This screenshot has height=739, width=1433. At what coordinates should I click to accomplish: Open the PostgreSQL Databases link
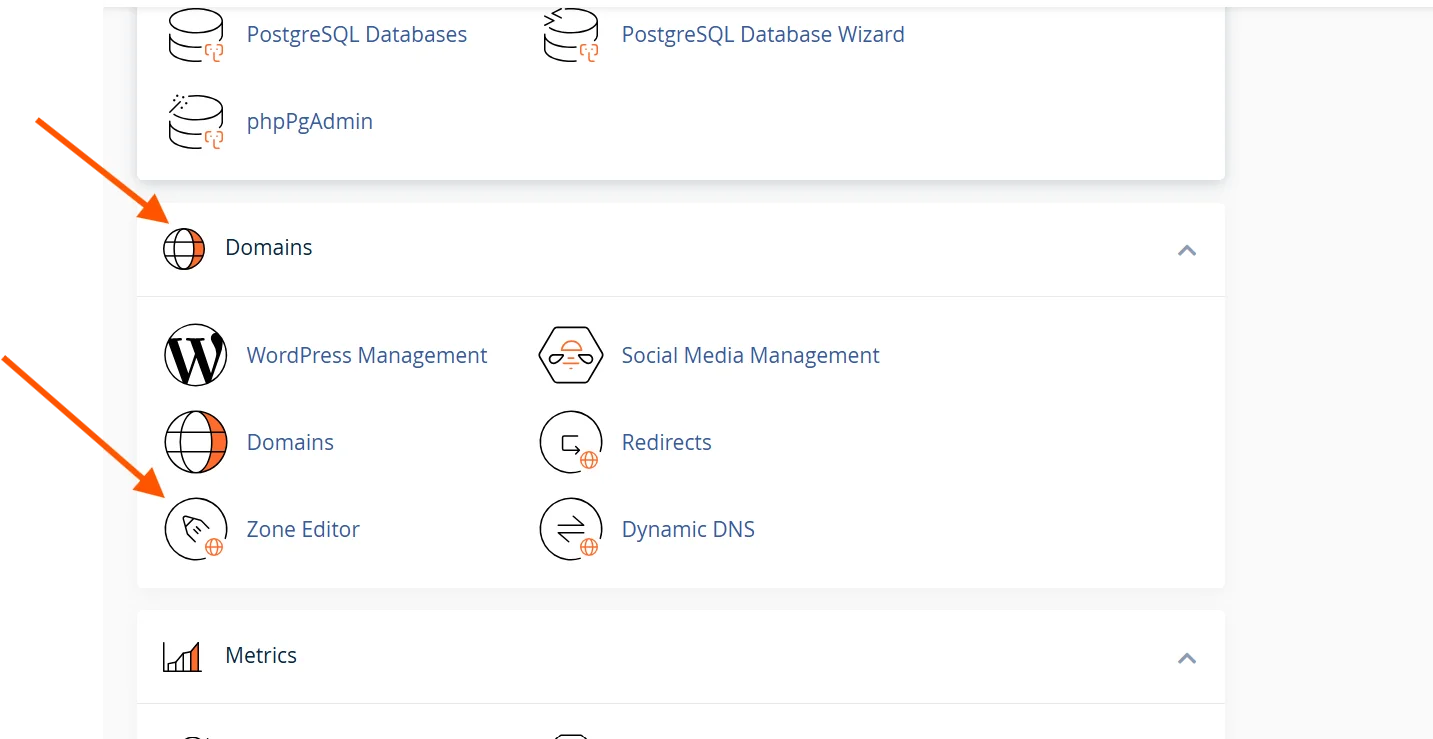point(356,34)
